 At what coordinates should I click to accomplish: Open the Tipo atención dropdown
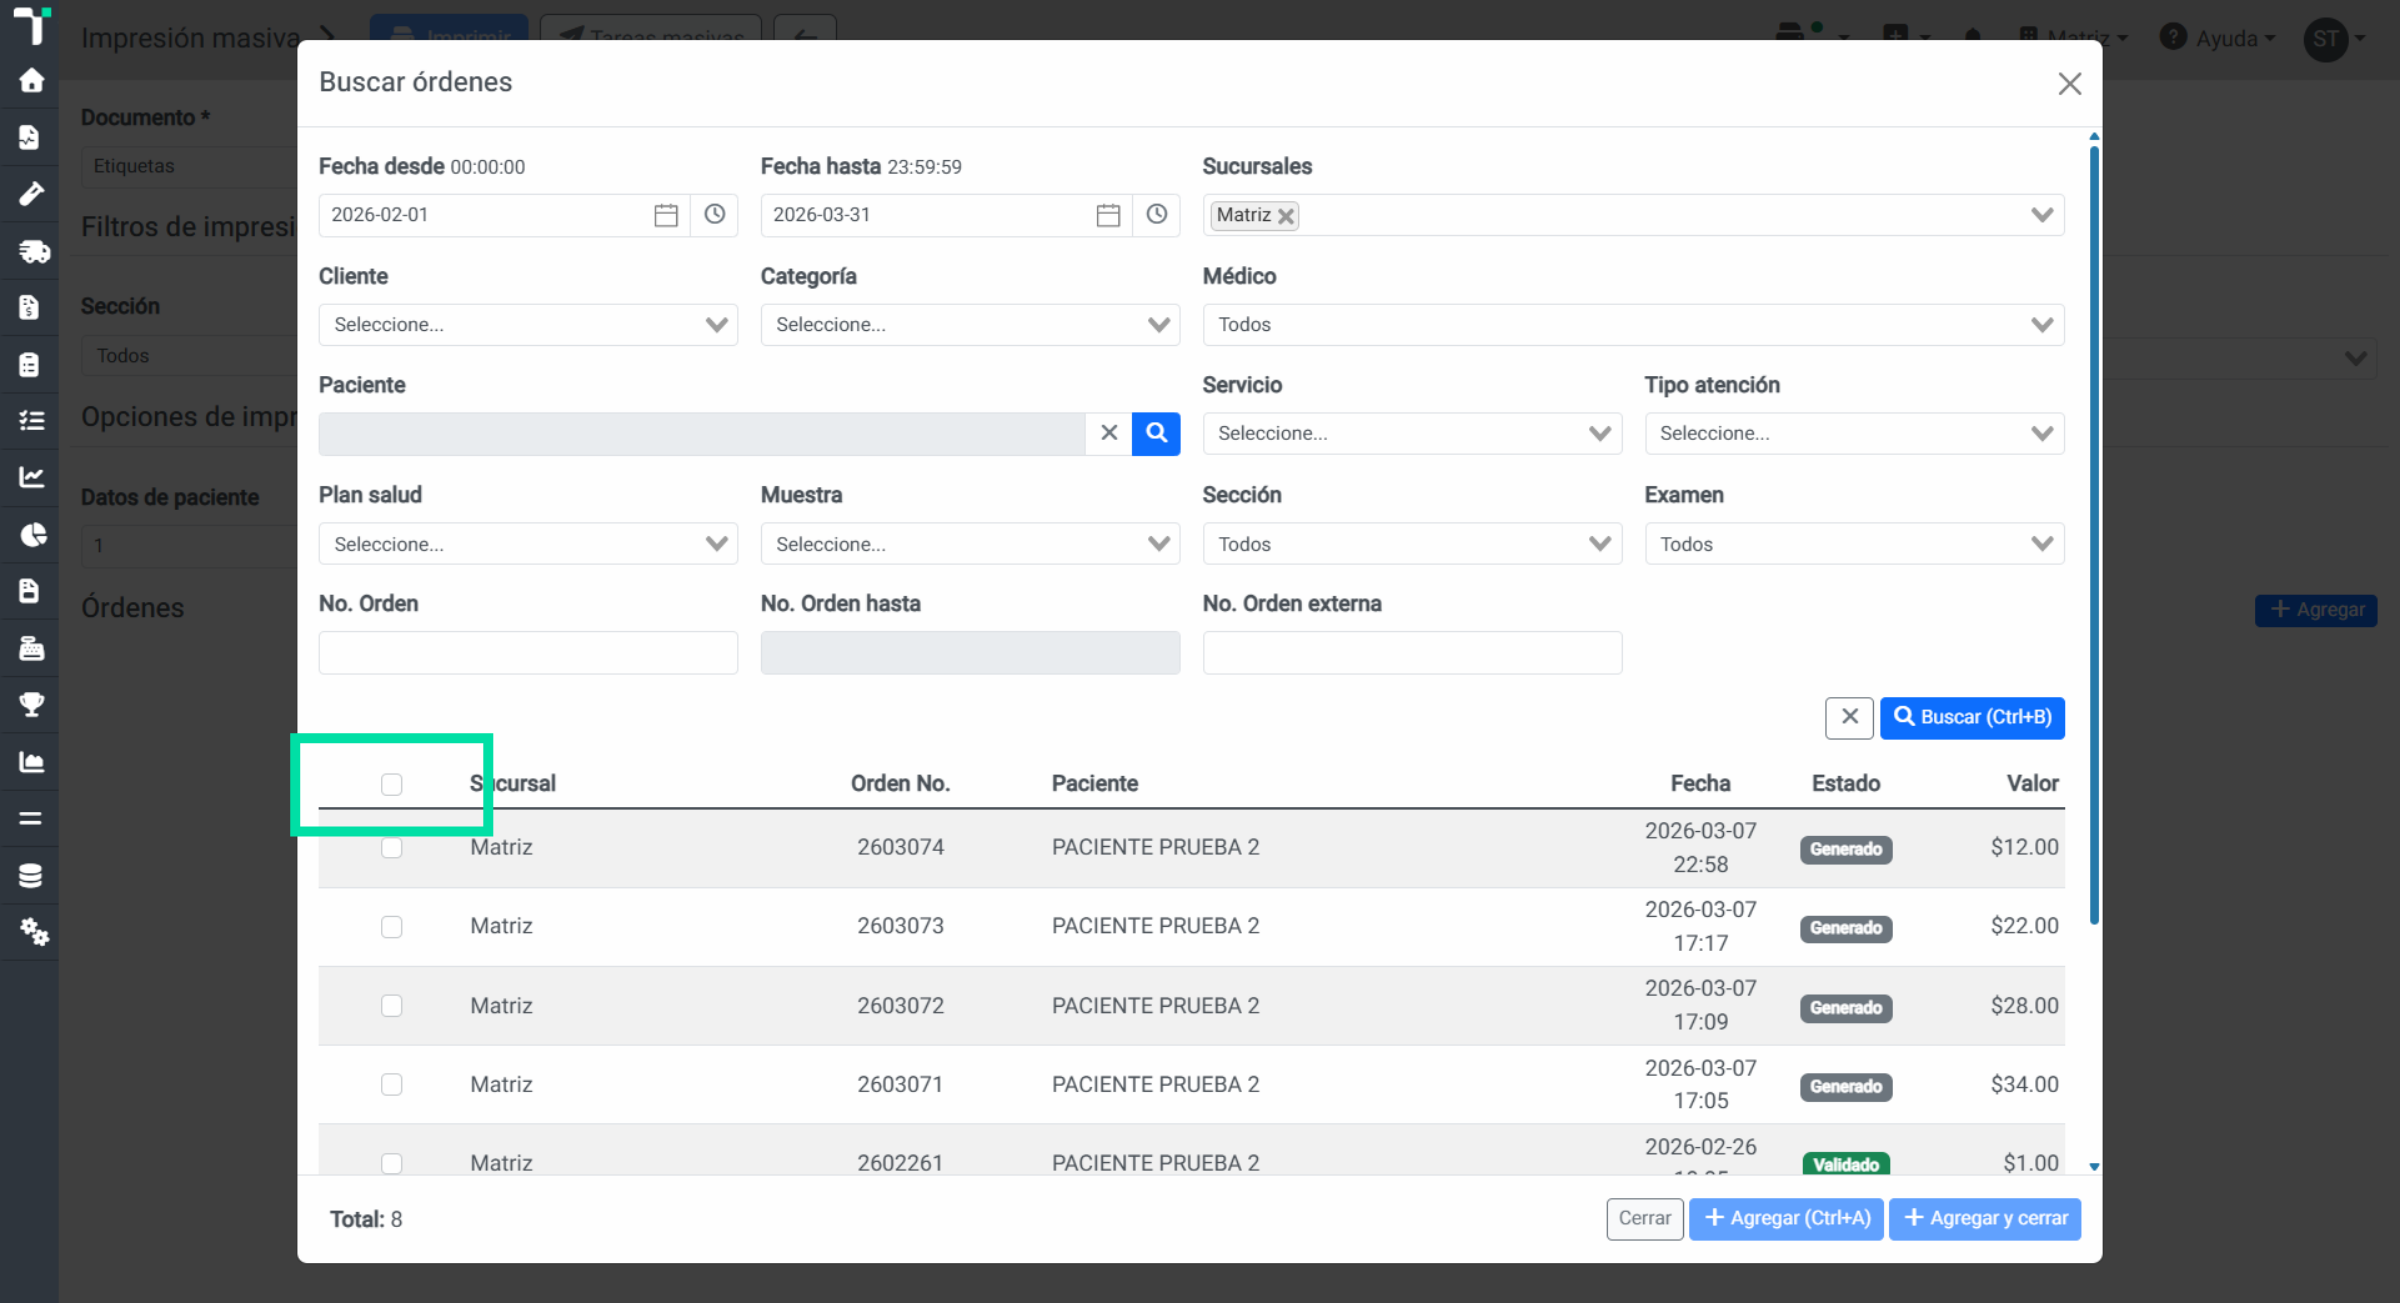click(1854, 433)
